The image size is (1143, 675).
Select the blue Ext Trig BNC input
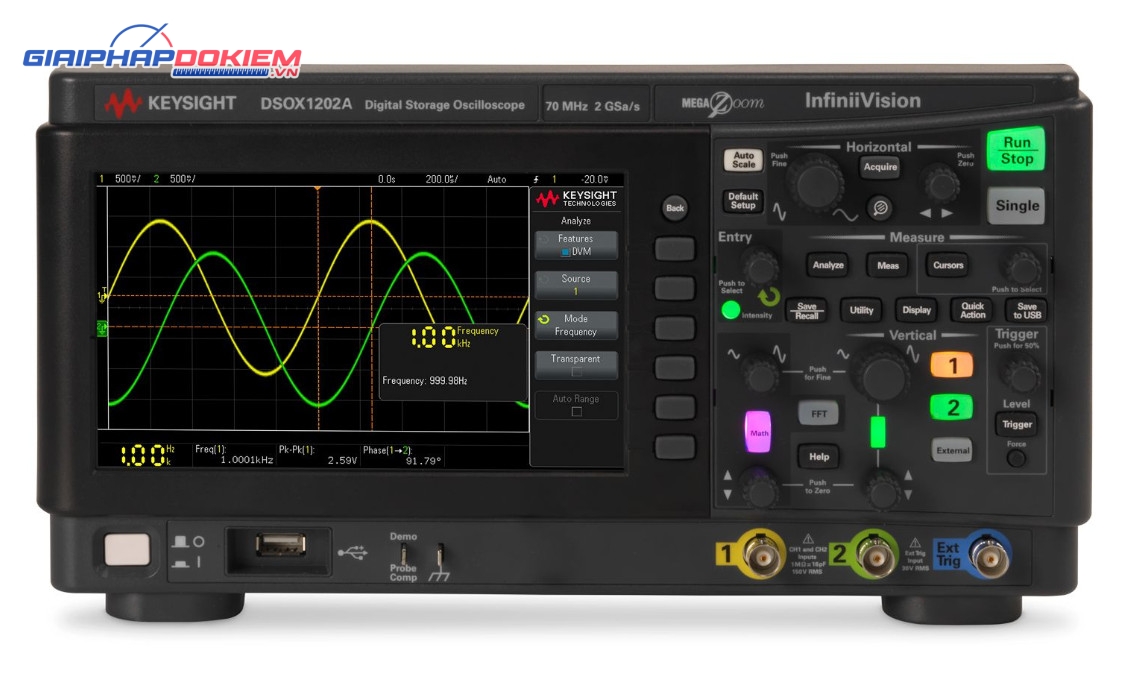[x=989, y=555]
